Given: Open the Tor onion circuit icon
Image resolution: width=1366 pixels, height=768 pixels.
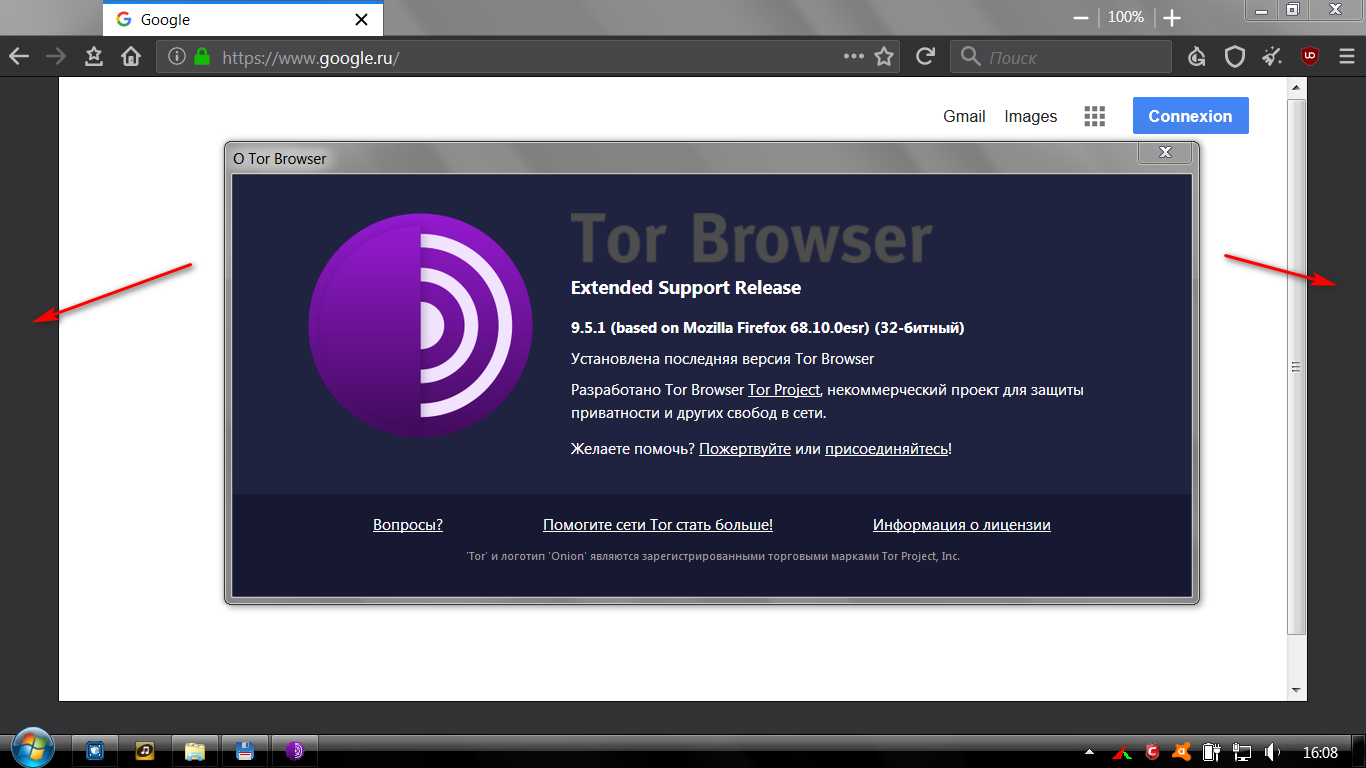Looking at the screenshot, I should pyautogui.click(x=1197, y=57).
